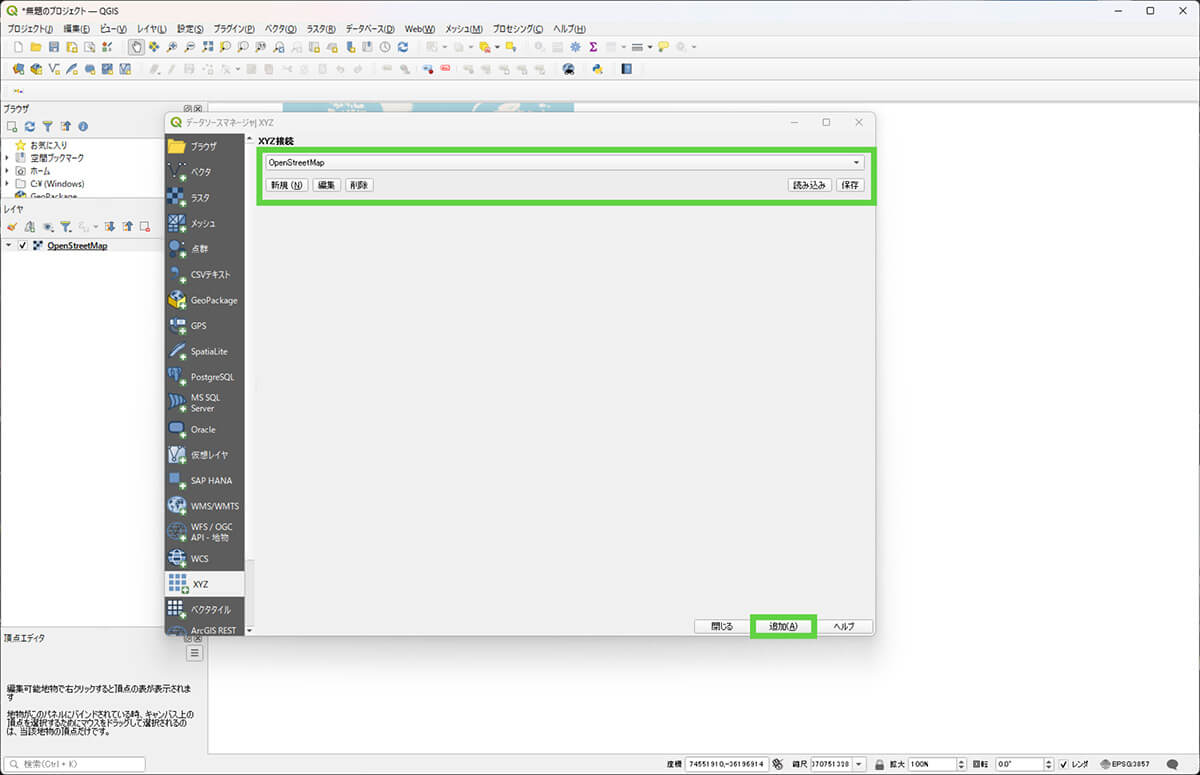Select PostgreSQL in the data source sidebar
The height and width of the screenshot is (775, 1200).
pos(204,377)
